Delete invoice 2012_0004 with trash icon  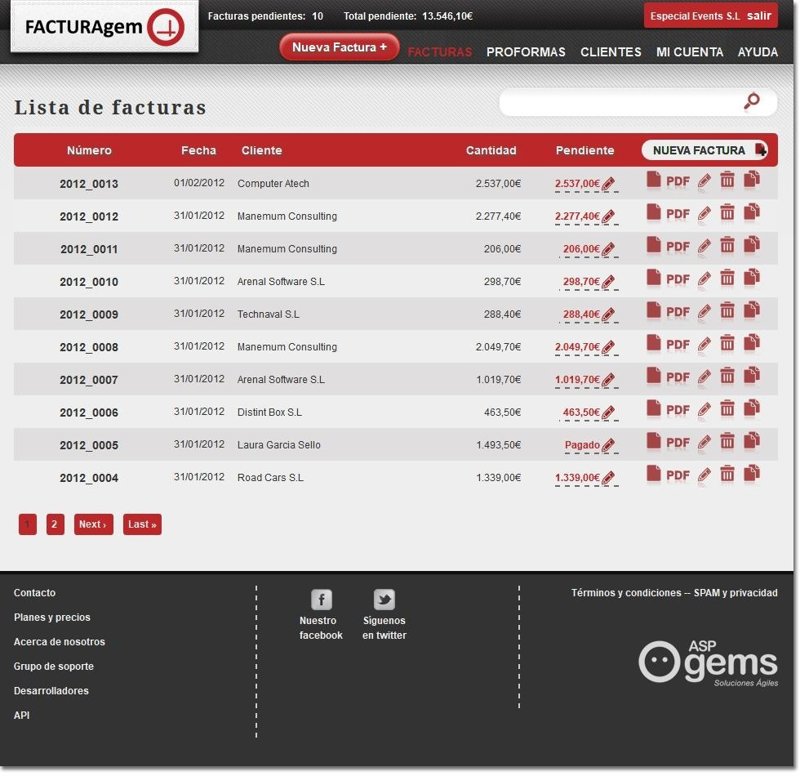[x=727, y=476]
